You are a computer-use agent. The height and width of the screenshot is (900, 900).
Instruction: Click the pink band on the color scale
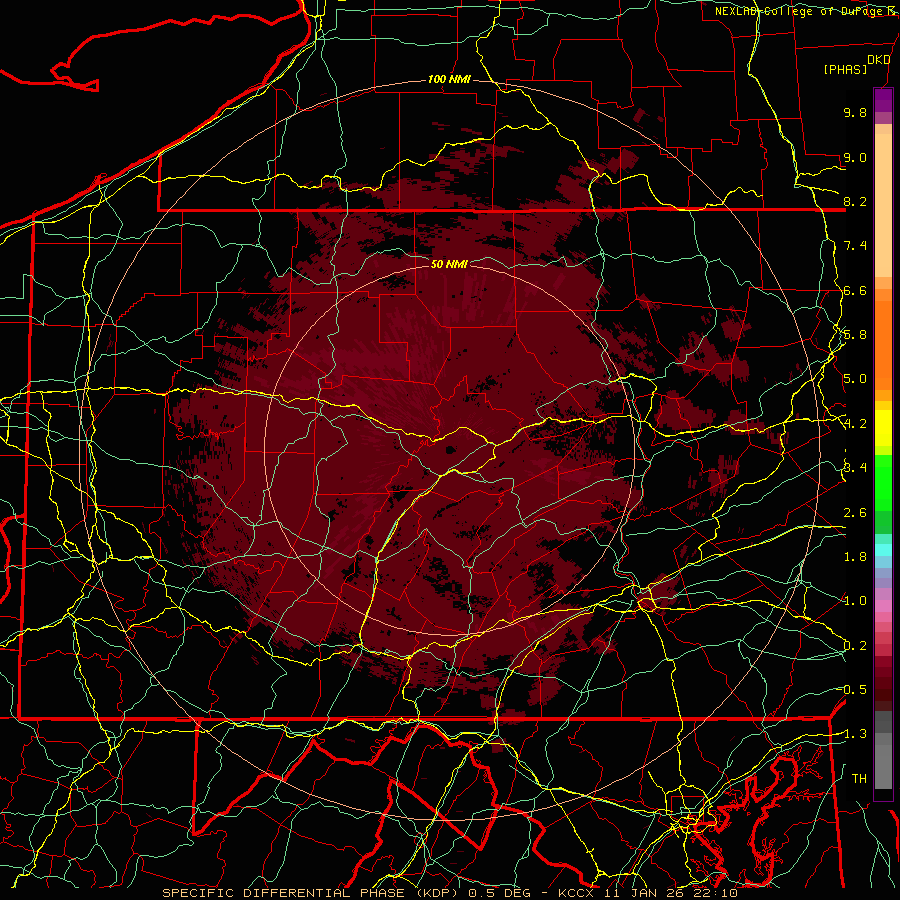click(x=883, y=606)
